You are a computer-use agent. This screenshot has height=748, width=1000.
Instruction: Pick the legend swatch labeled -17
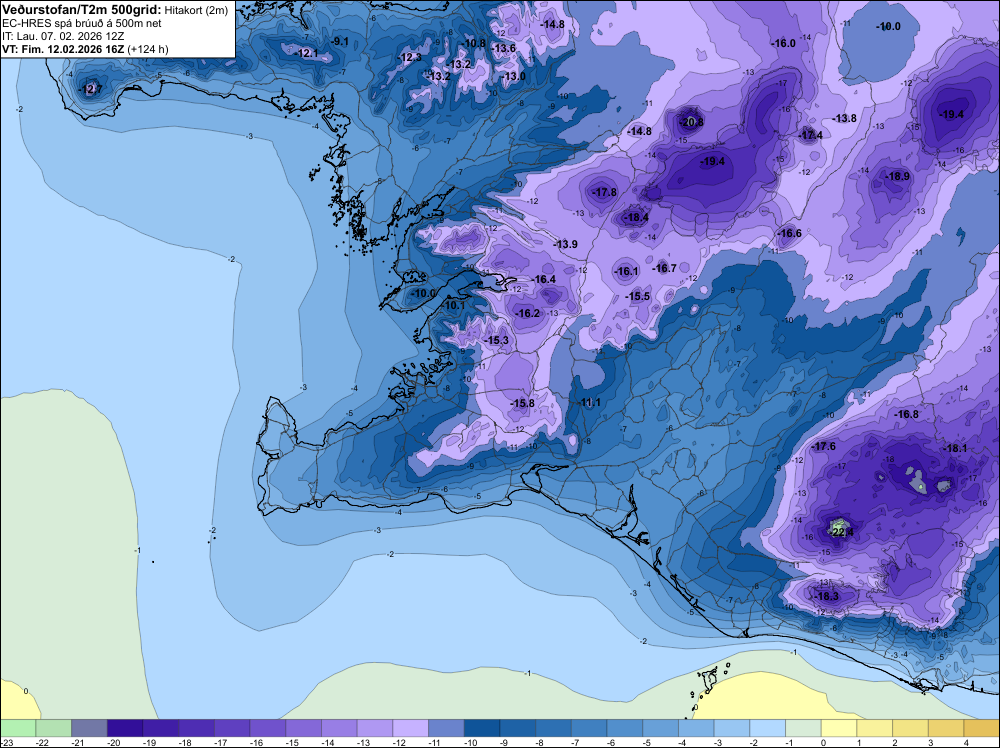point(232,728)
